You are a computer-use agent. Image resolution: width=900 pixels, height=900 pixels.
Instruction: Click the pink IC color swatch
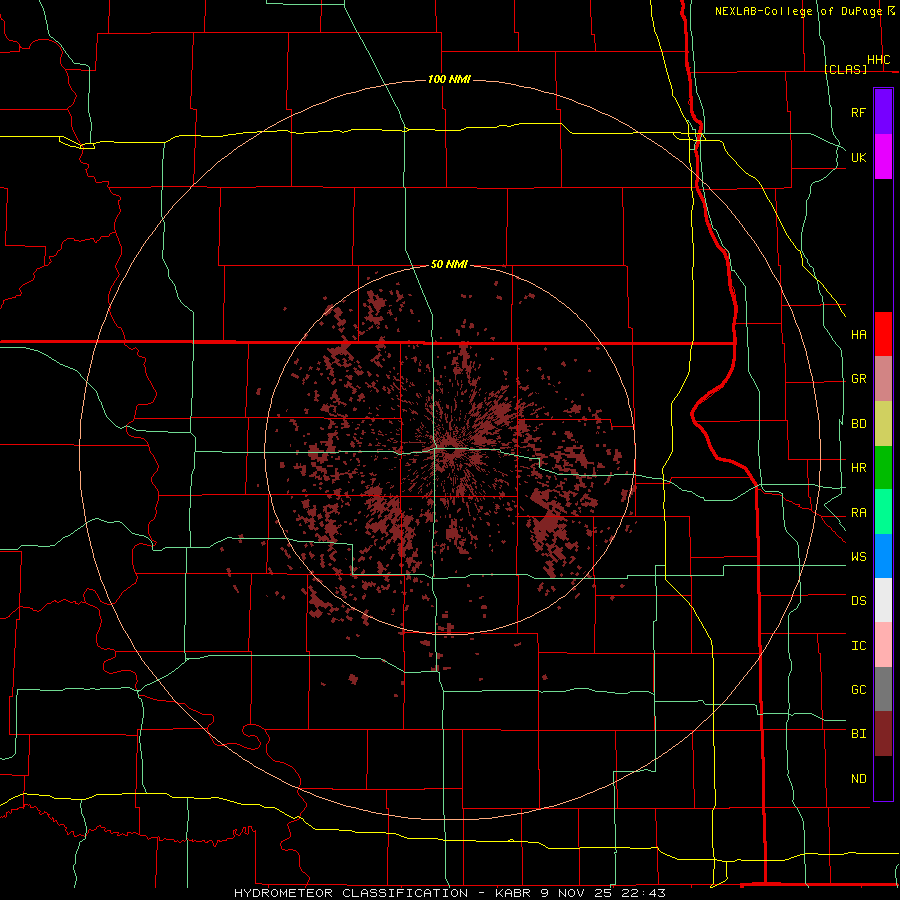pos(883,645)
